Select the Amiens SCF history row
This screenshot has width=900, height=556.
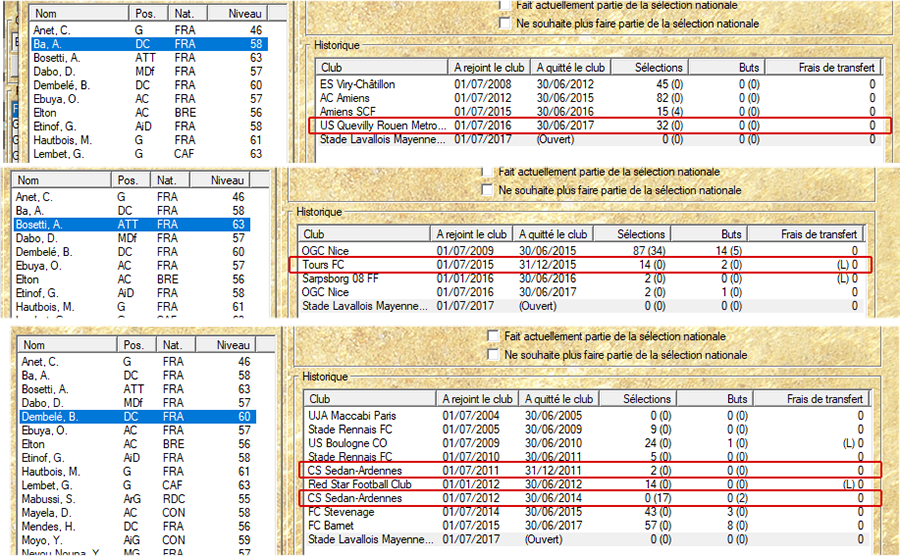pos(597,112)
